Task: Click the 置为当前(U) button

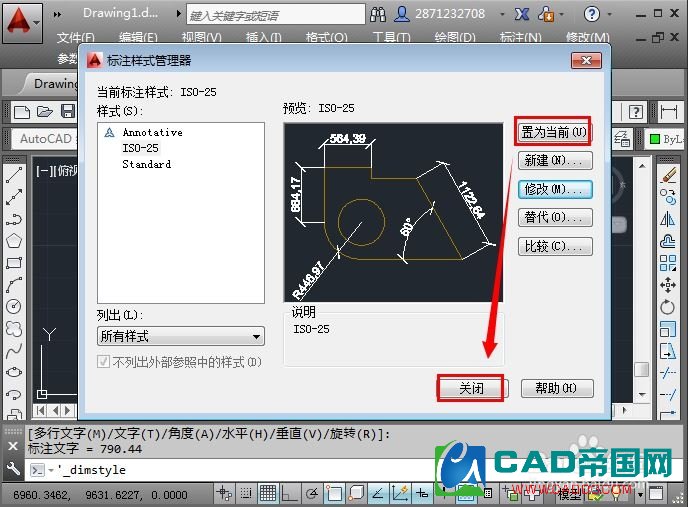Action: (x=553, y=132)
